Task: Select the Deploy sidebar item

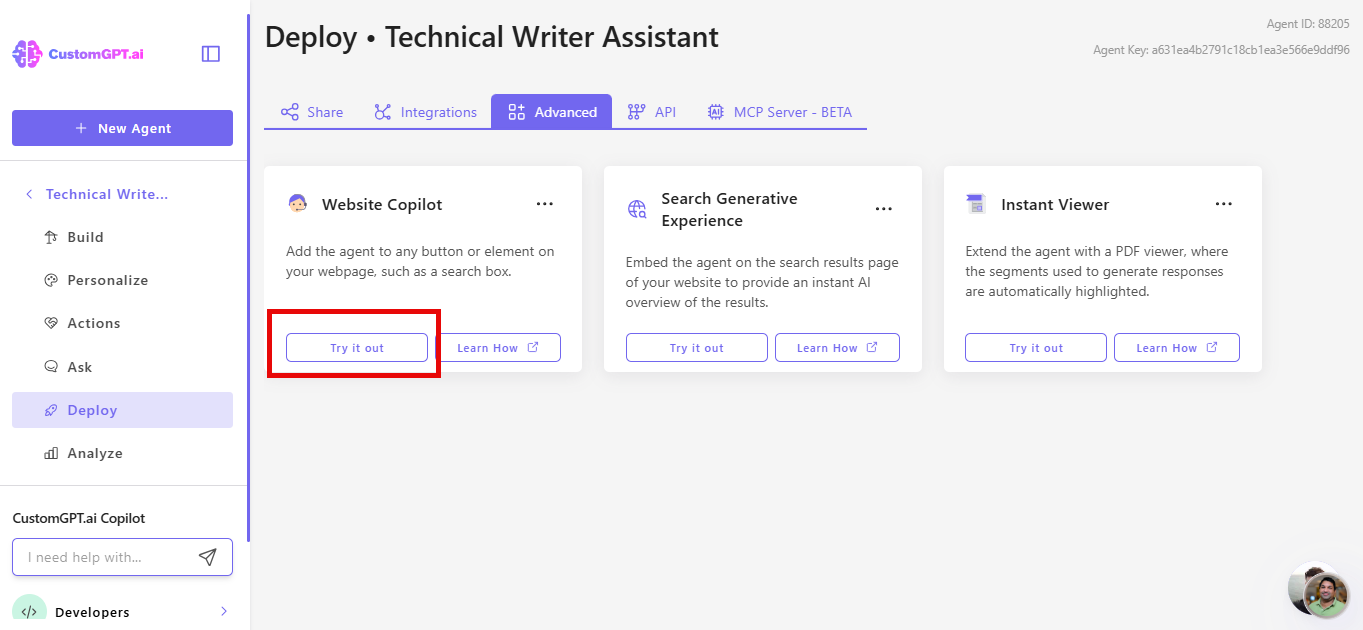Action: 122,410
